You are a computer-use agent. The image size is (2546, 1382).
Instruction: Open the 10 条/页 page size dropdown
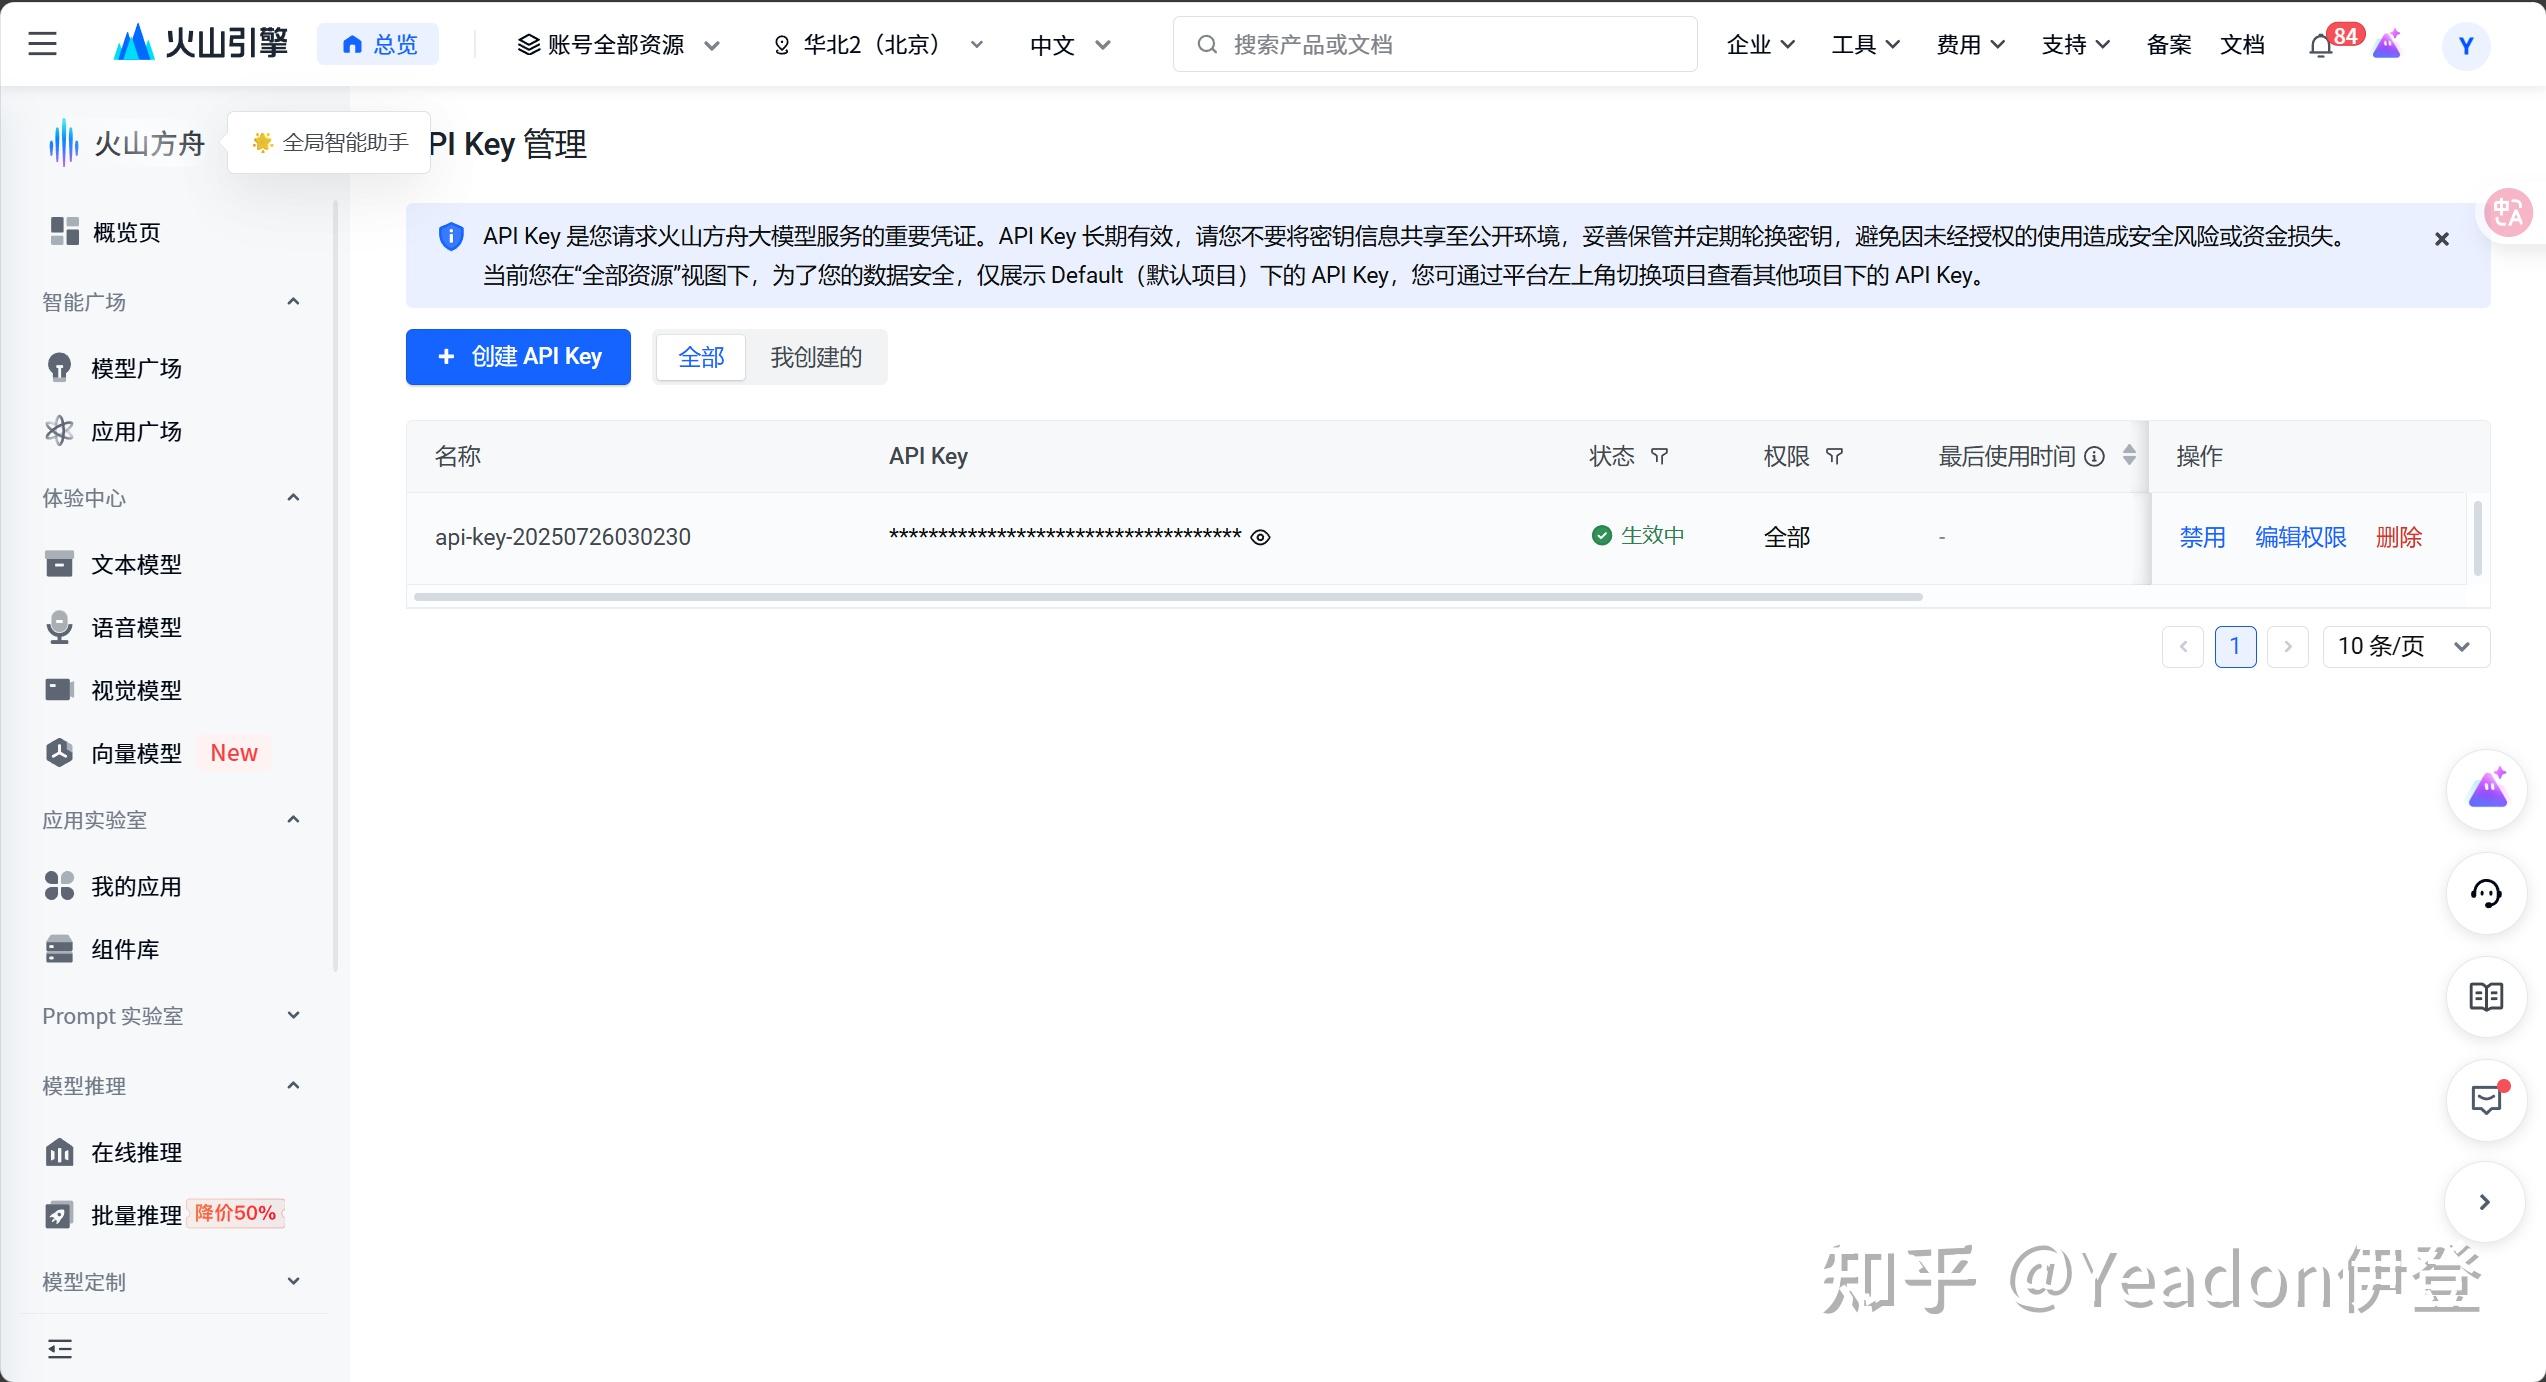[x=2405, y=647]
